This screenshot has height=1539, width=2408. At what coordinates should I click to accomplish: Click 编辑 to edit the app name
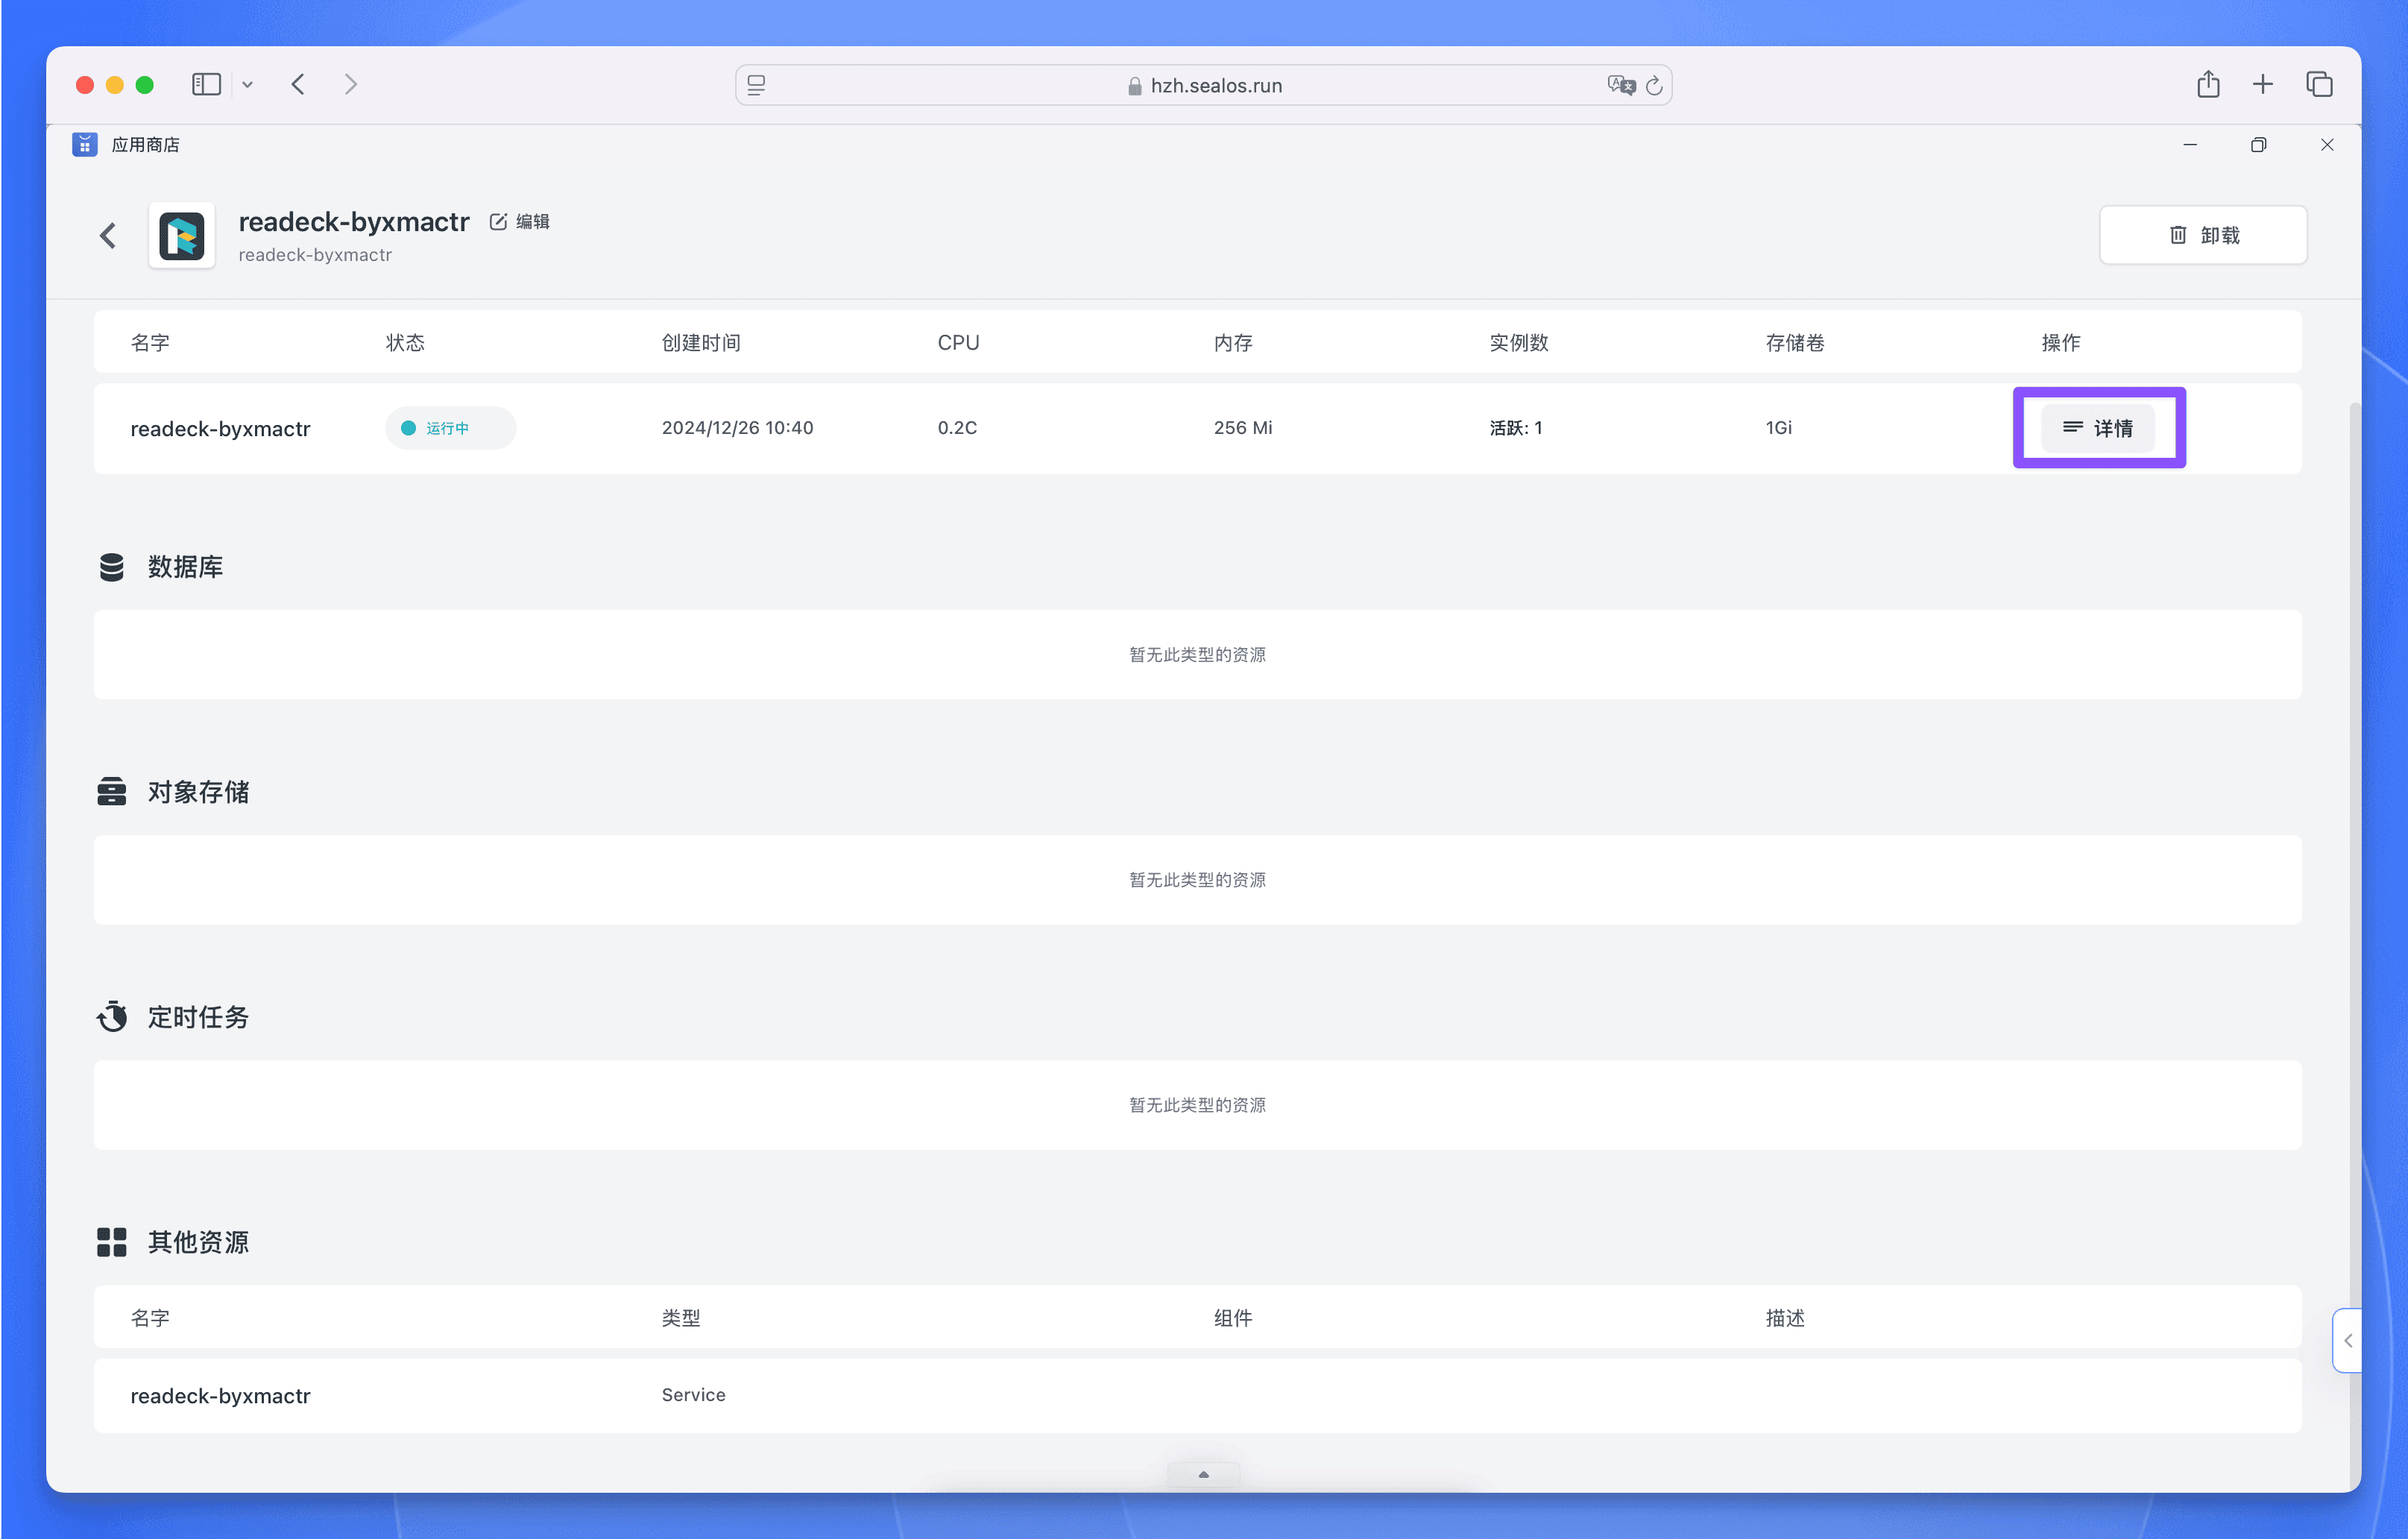click(x=520, y=222)
